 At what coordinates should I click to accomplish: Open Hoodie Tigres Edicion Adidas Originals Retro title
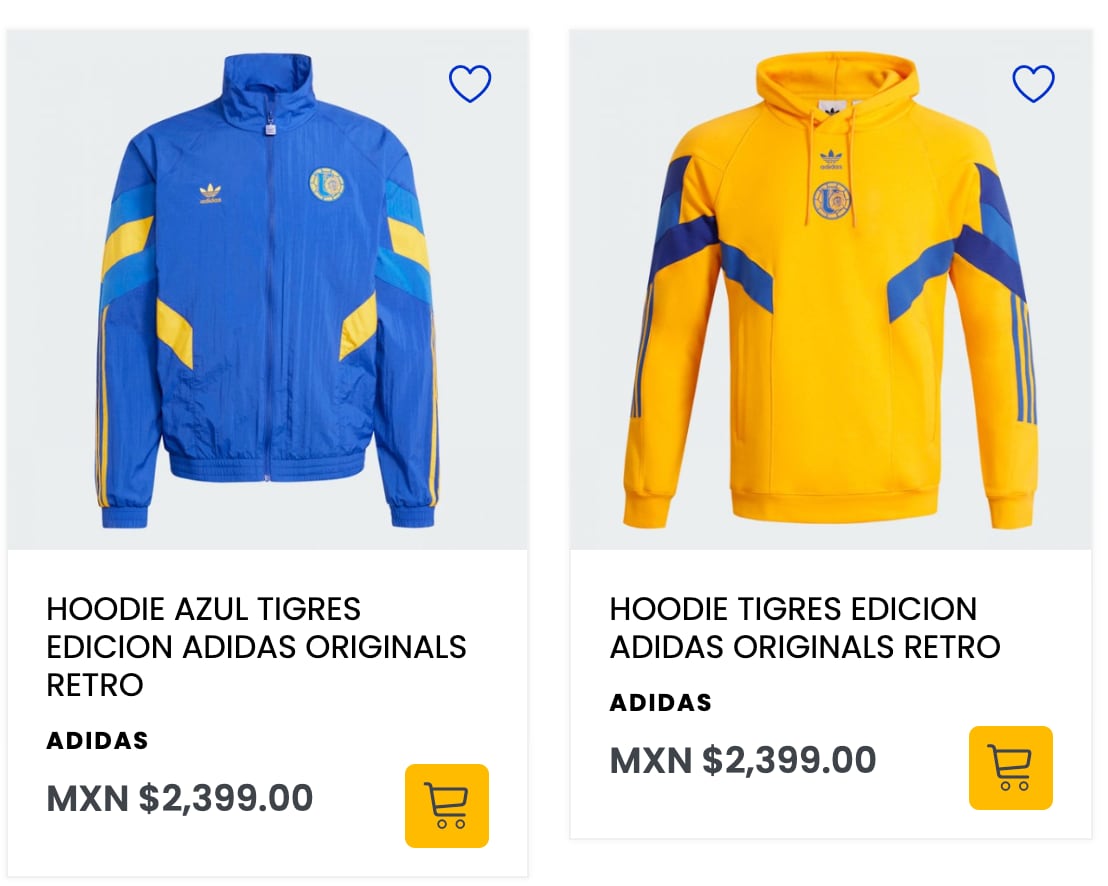[804, 627]
